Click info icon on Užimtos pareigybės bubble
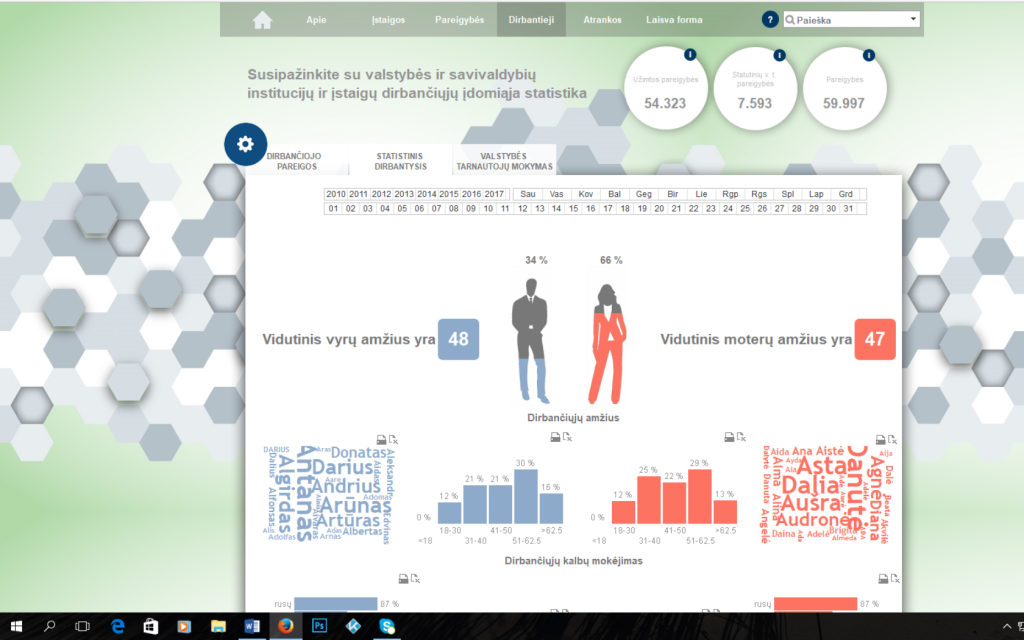This screenshot has width=1024, height=640. pyautogui.click(x=690, y=55)
